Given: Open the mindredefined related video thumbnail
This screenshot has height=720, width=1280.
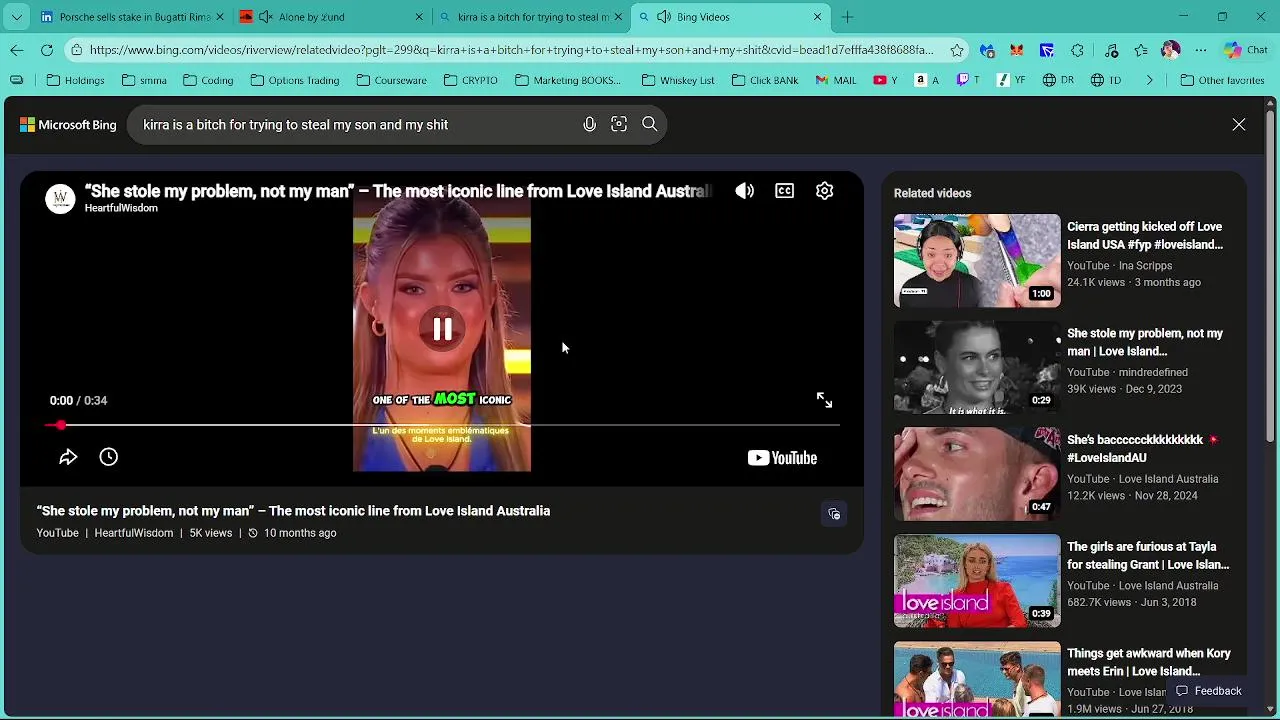Looking at the screenshot, I should tap(977, 367).
